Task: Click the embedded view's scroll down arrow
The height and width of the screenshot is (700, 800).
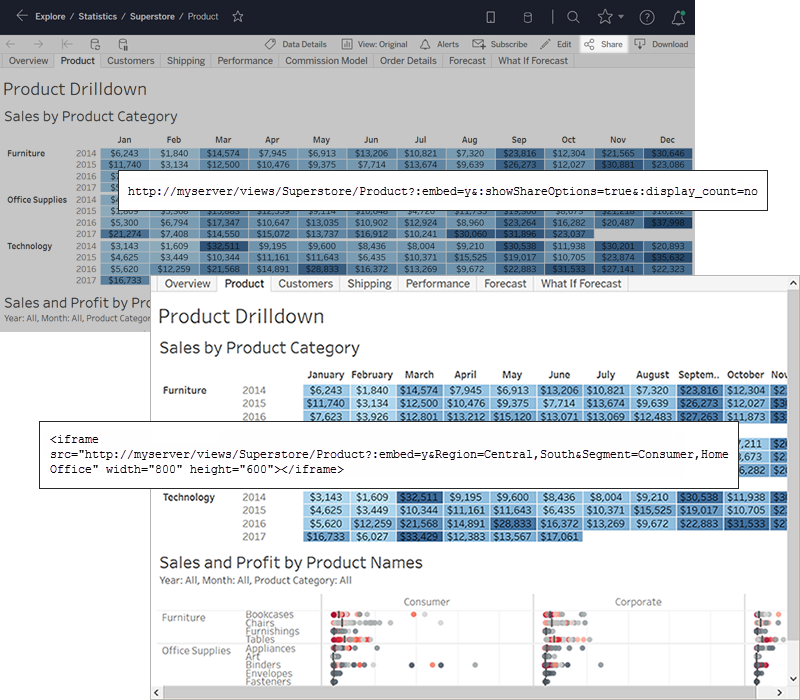Action: point(793,679)
